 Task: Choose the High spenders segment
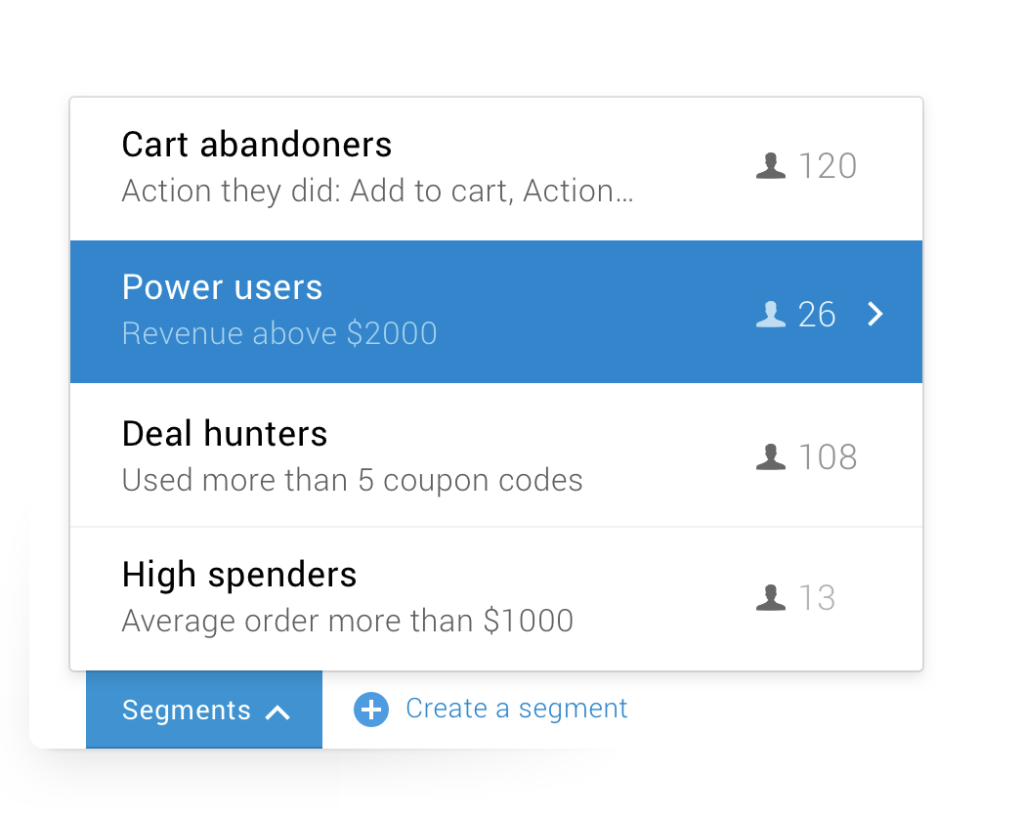(x=496, y=598)
